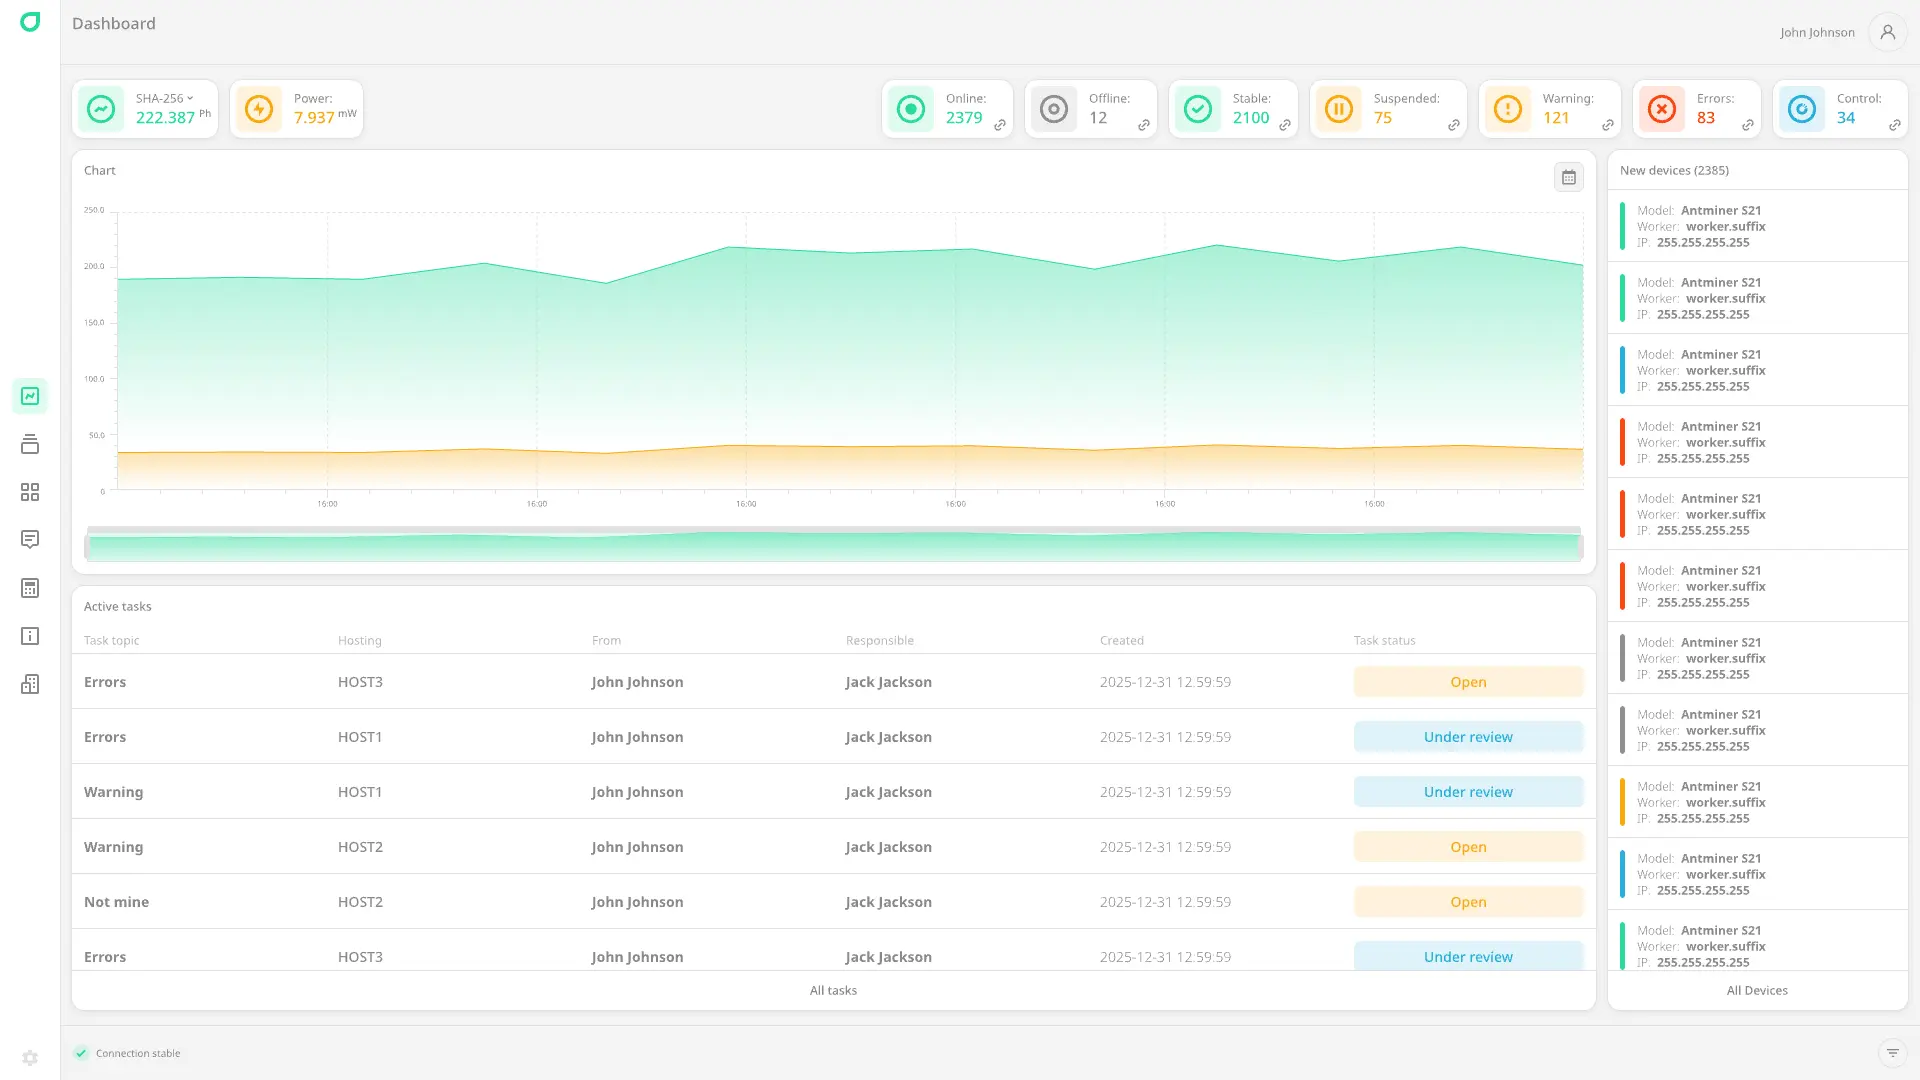Image resolution: width=1920 pixels, height=1080 pixels.
Task: Select the building icon at sidebar bottom
Action: (x=30, y=684)
